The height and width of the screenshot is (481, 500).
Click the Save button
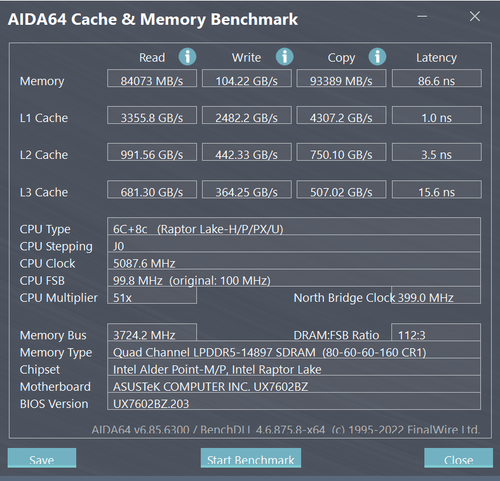[42, 458]
